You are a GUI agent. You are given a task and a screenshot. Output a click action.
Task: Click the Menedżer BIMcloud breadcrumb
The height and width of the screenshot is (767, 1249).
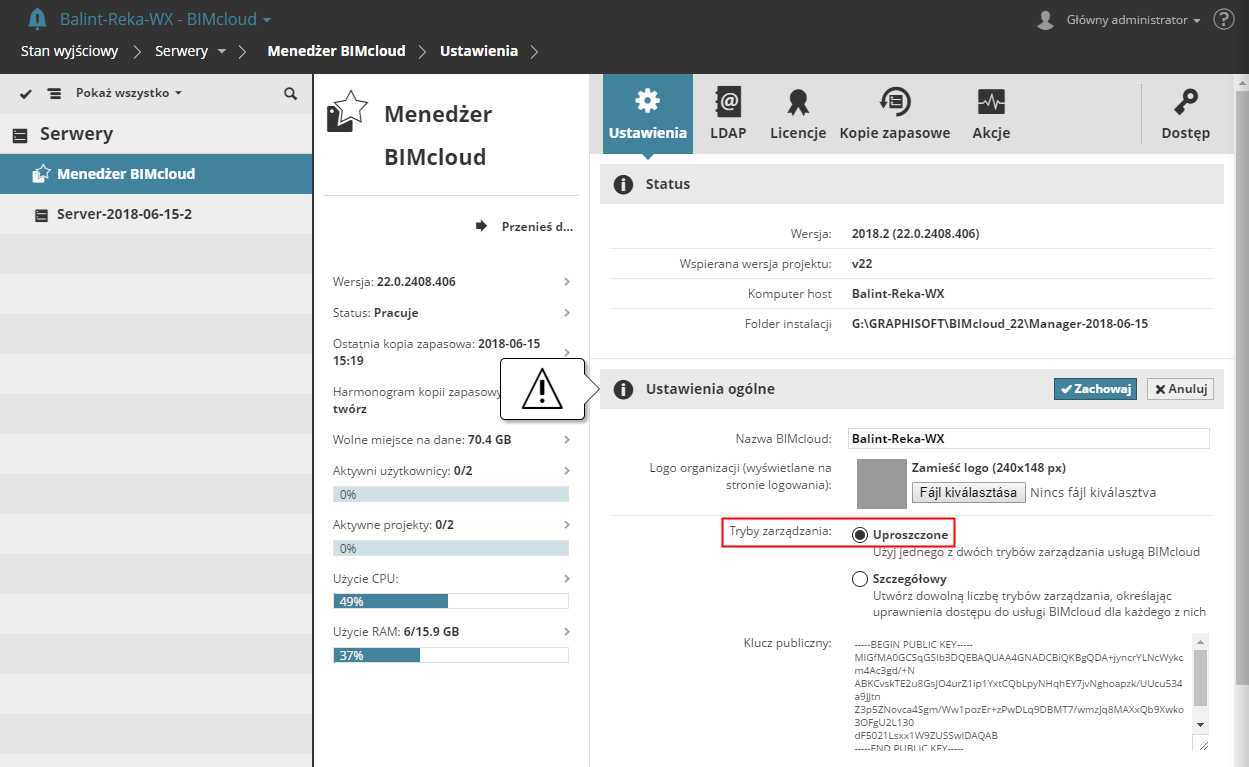click(336, 51)
